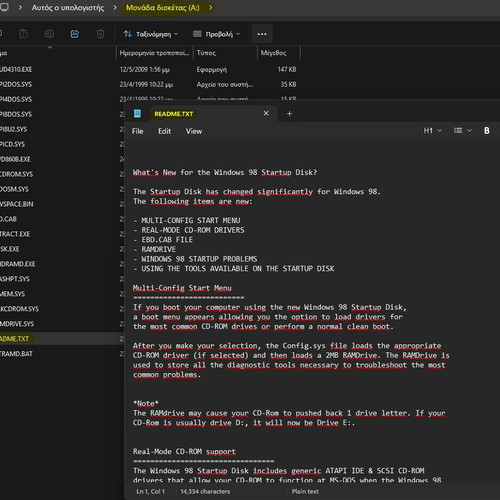Toggle Bold formatting in Notepad
This screenshot has height=500, width=500.
pyautogui.click(x=487, y=131)
